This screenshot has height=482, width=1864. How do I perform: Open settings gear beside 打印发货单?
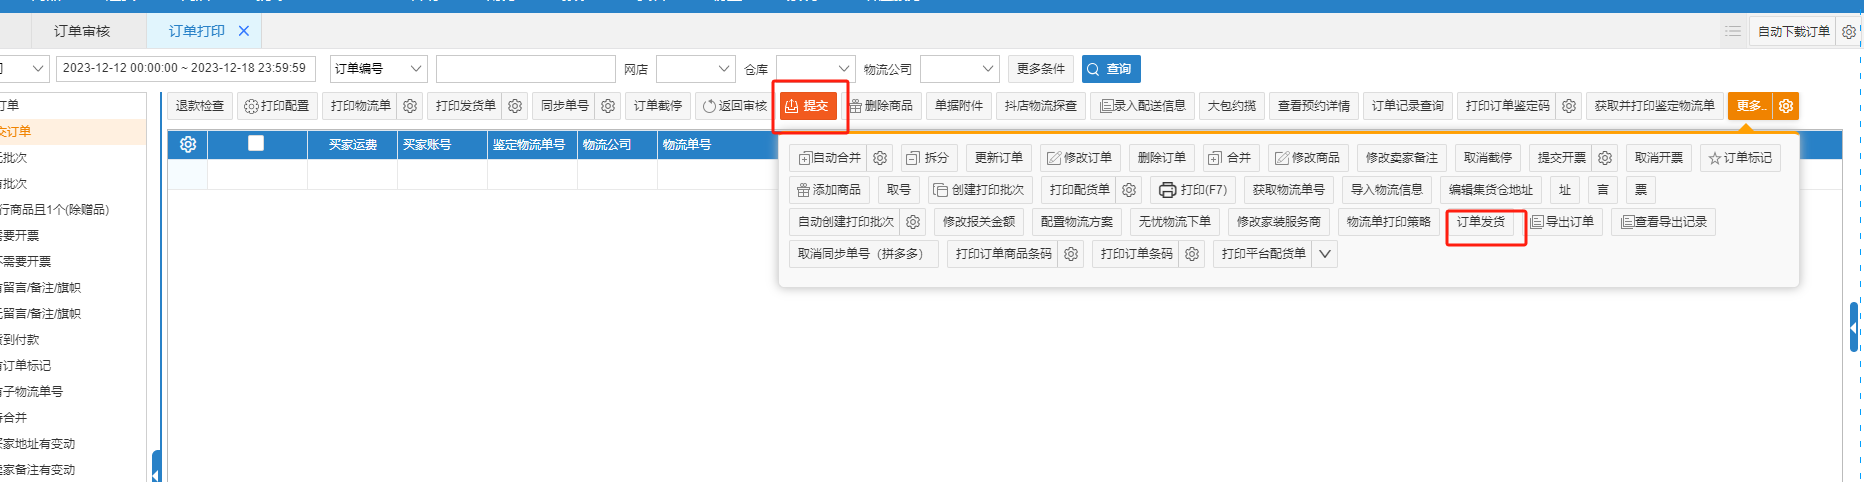click(x=515, y=106)
